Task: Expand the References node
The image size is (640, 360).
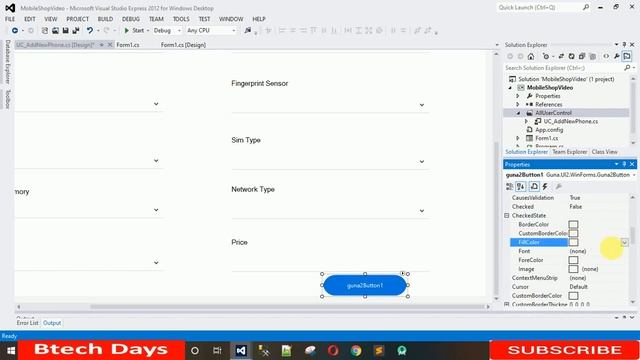Action: 518,104
